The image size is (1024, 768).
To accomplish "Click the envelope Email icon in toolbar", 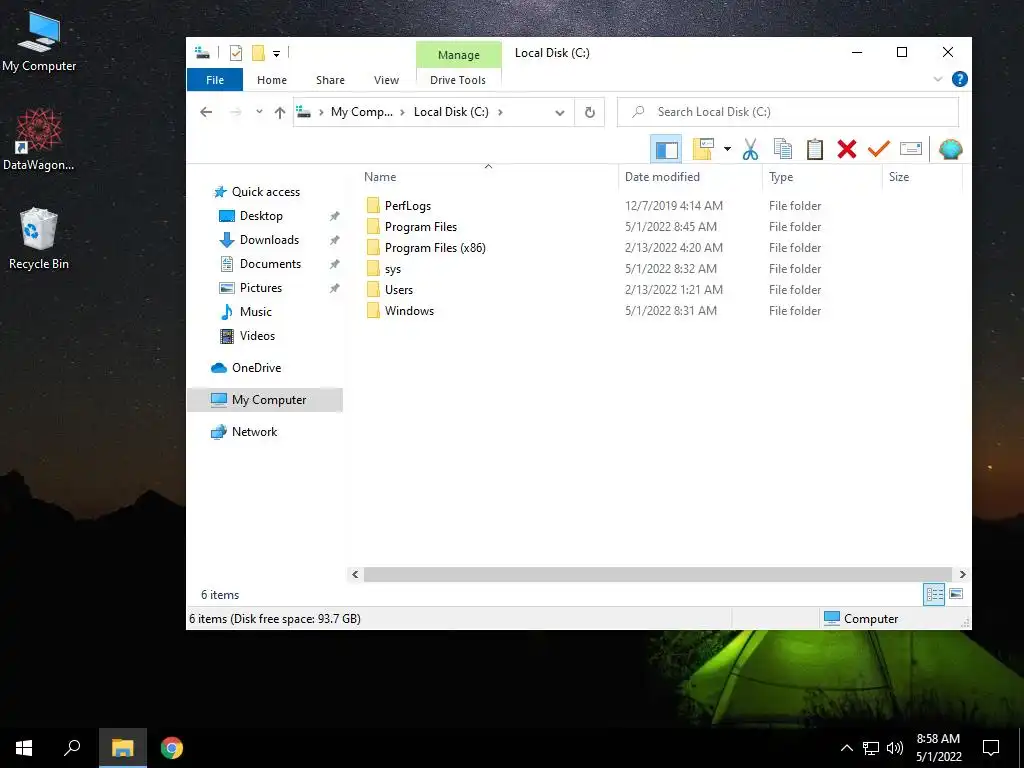I will 910,149.
